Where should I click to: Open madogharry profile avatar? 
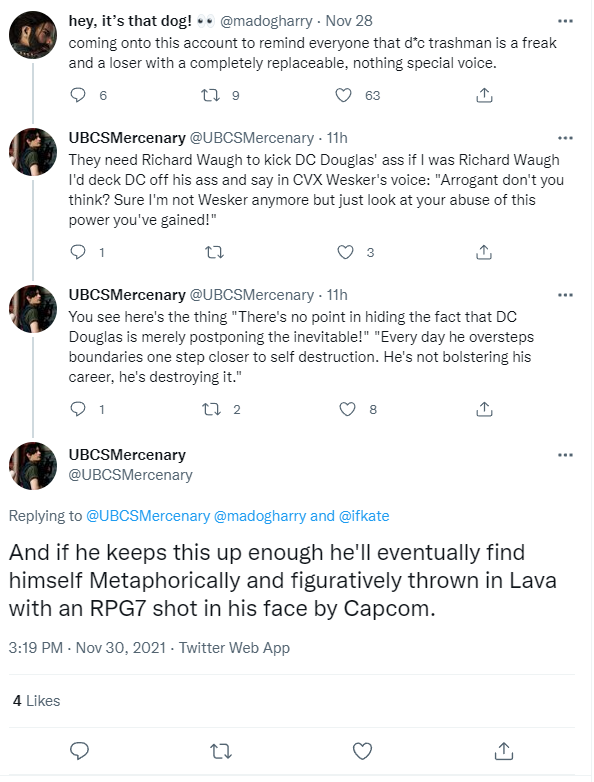pyautogui.click(x=33, y=35)
